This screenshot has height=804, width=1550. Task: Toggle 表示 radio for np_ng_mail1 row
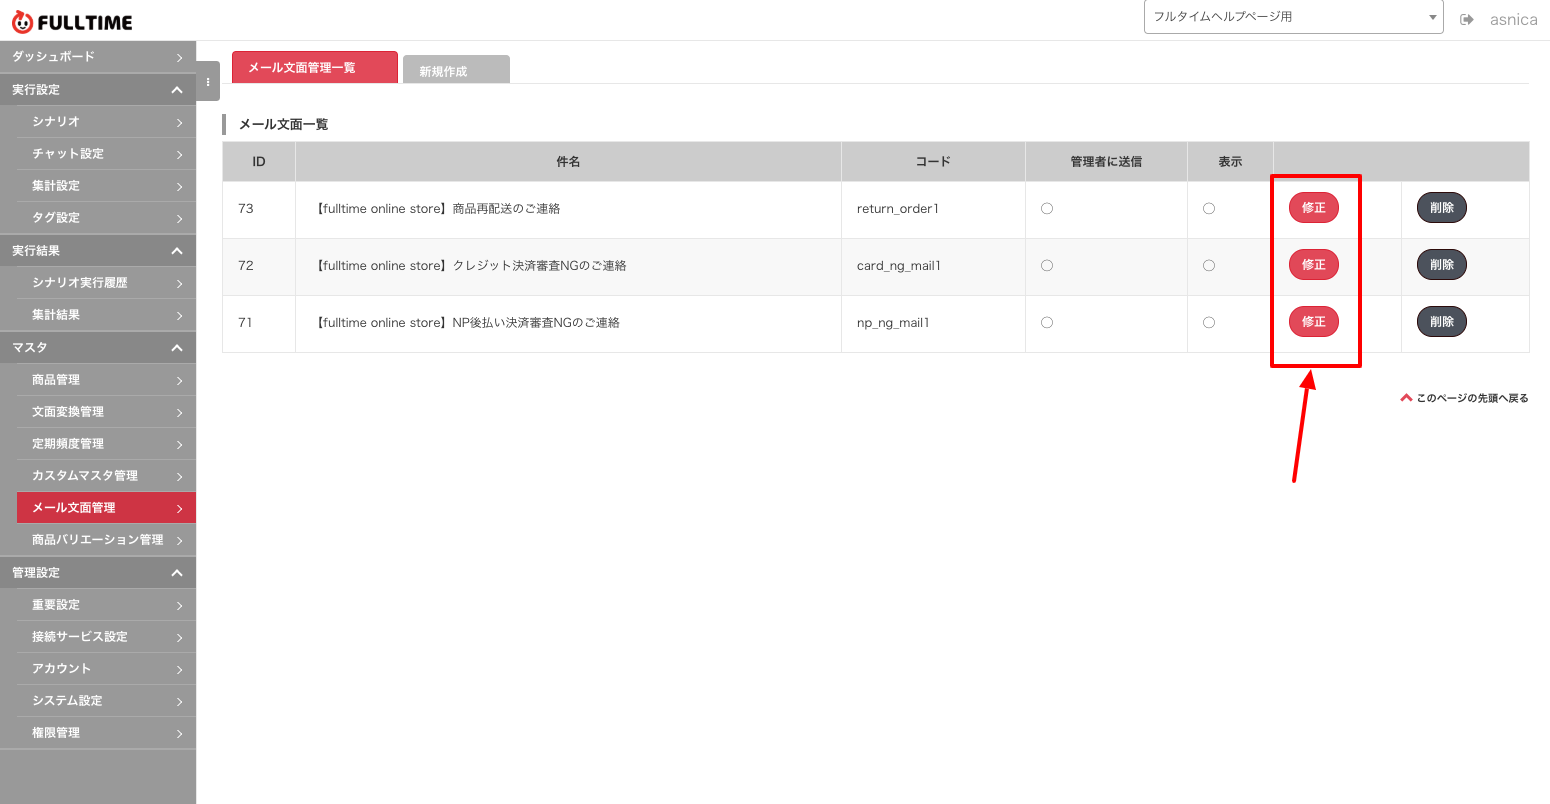click(1209, 323)
